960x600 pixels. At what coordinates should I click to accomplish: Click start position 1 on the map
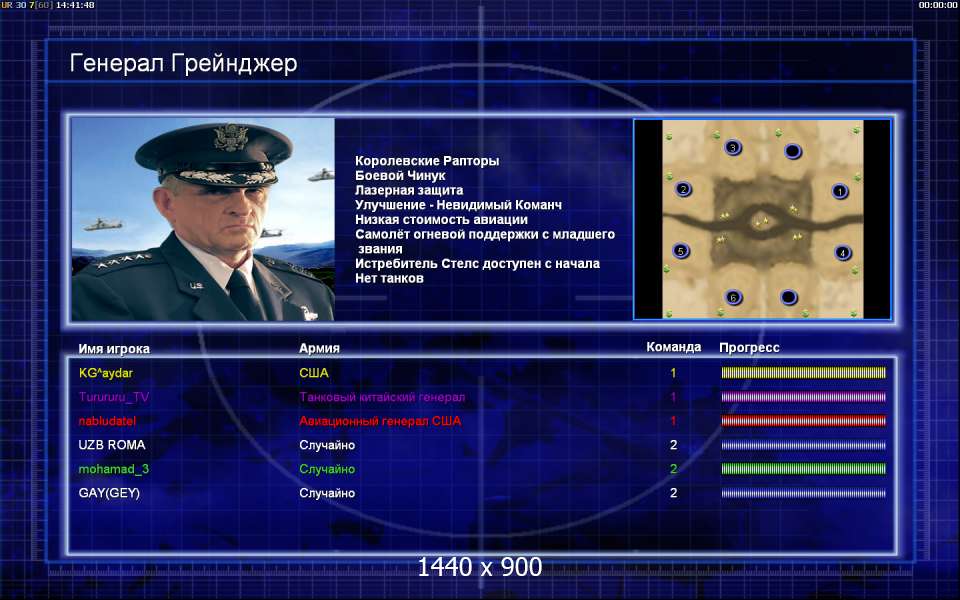(840, 192)
